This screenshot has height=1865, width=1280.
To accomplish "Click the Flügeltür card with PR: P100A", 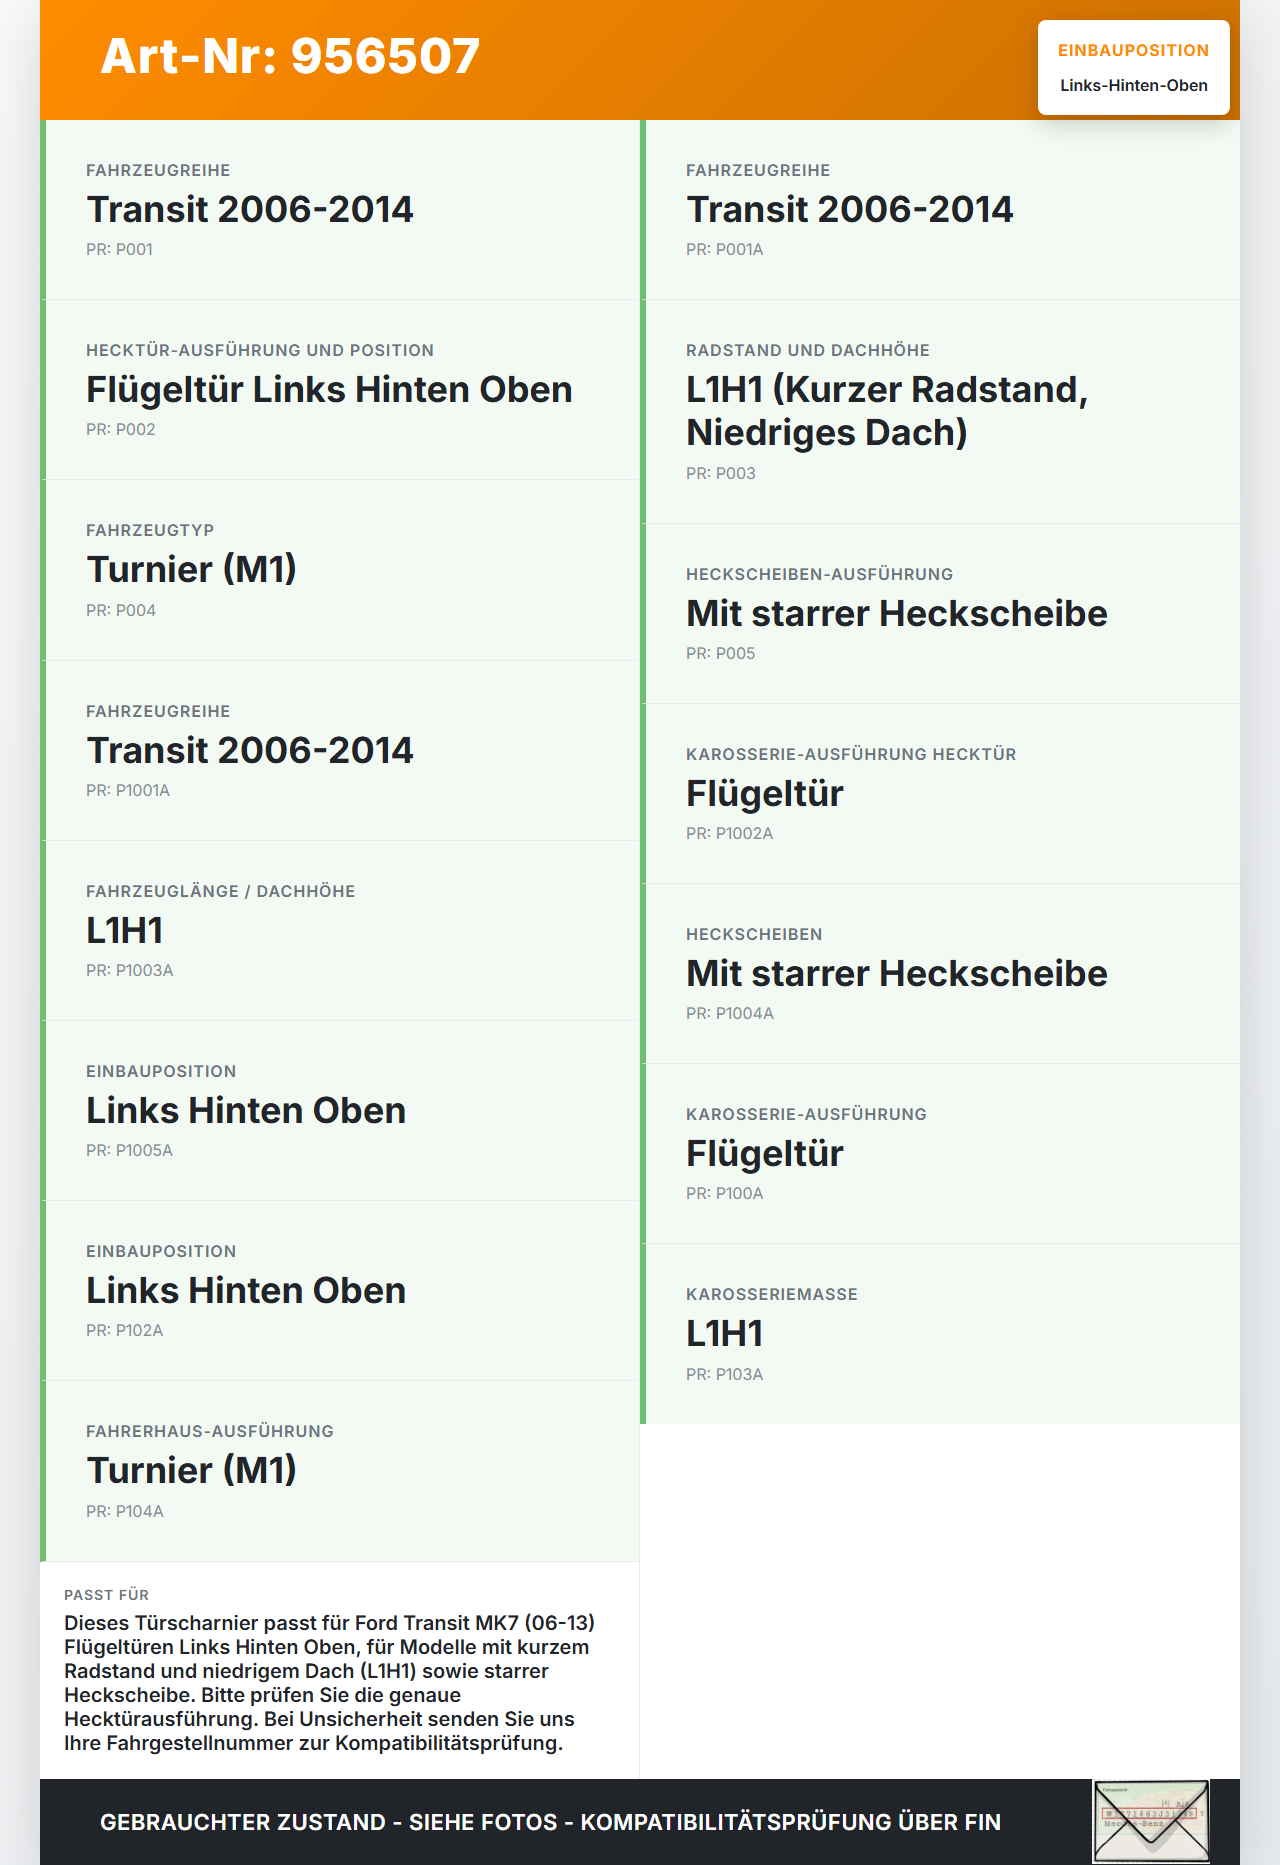I will point(940,1154).
